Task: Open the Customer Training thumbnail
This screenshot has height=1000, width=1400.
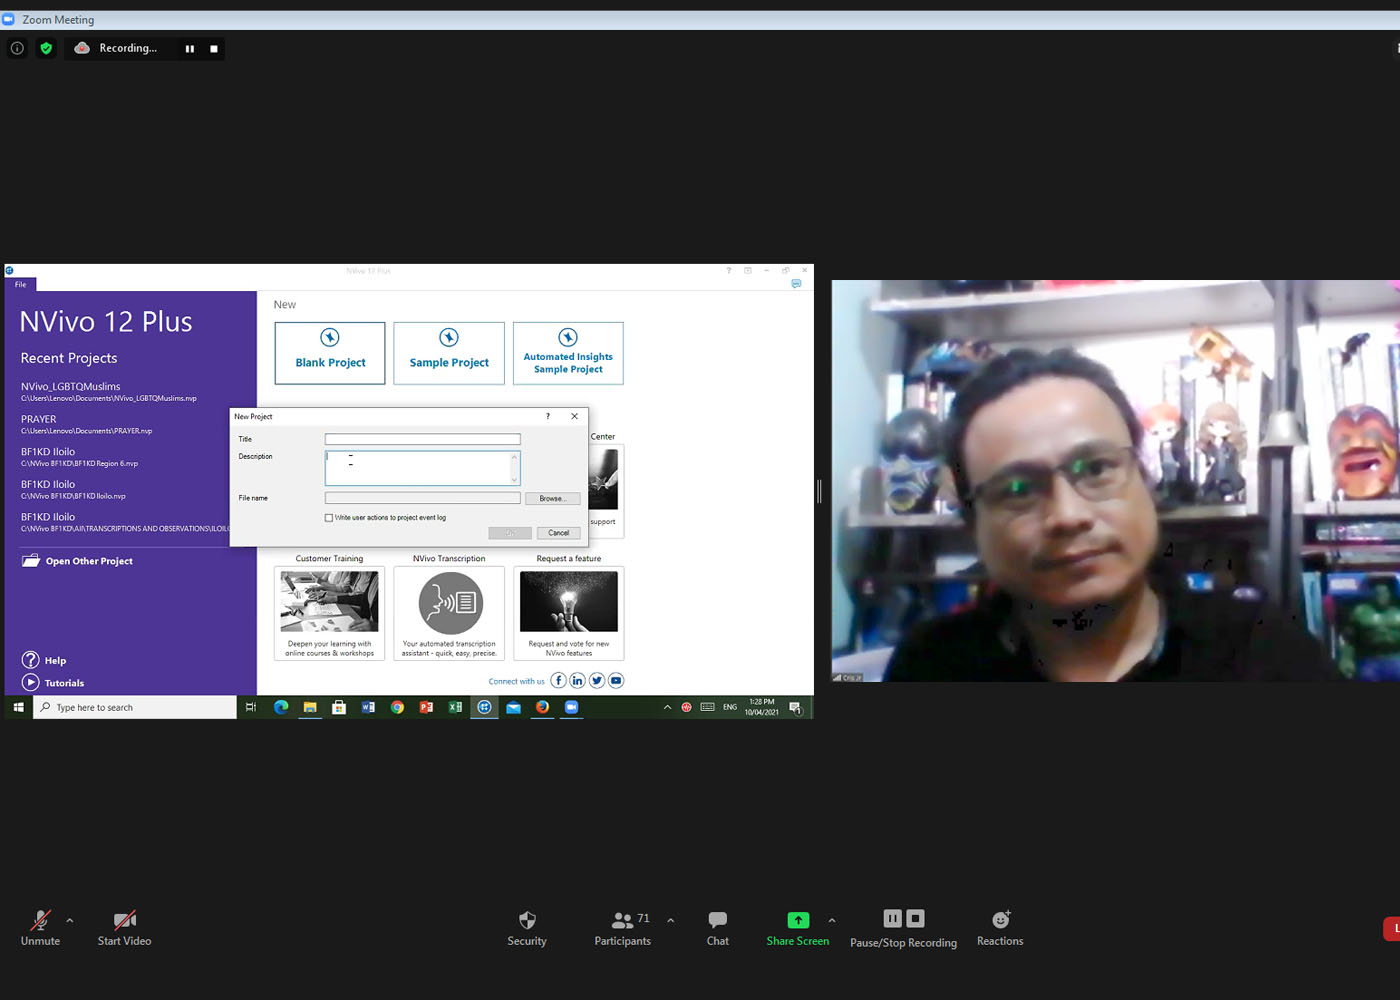Action: click(x=329, y=613)
